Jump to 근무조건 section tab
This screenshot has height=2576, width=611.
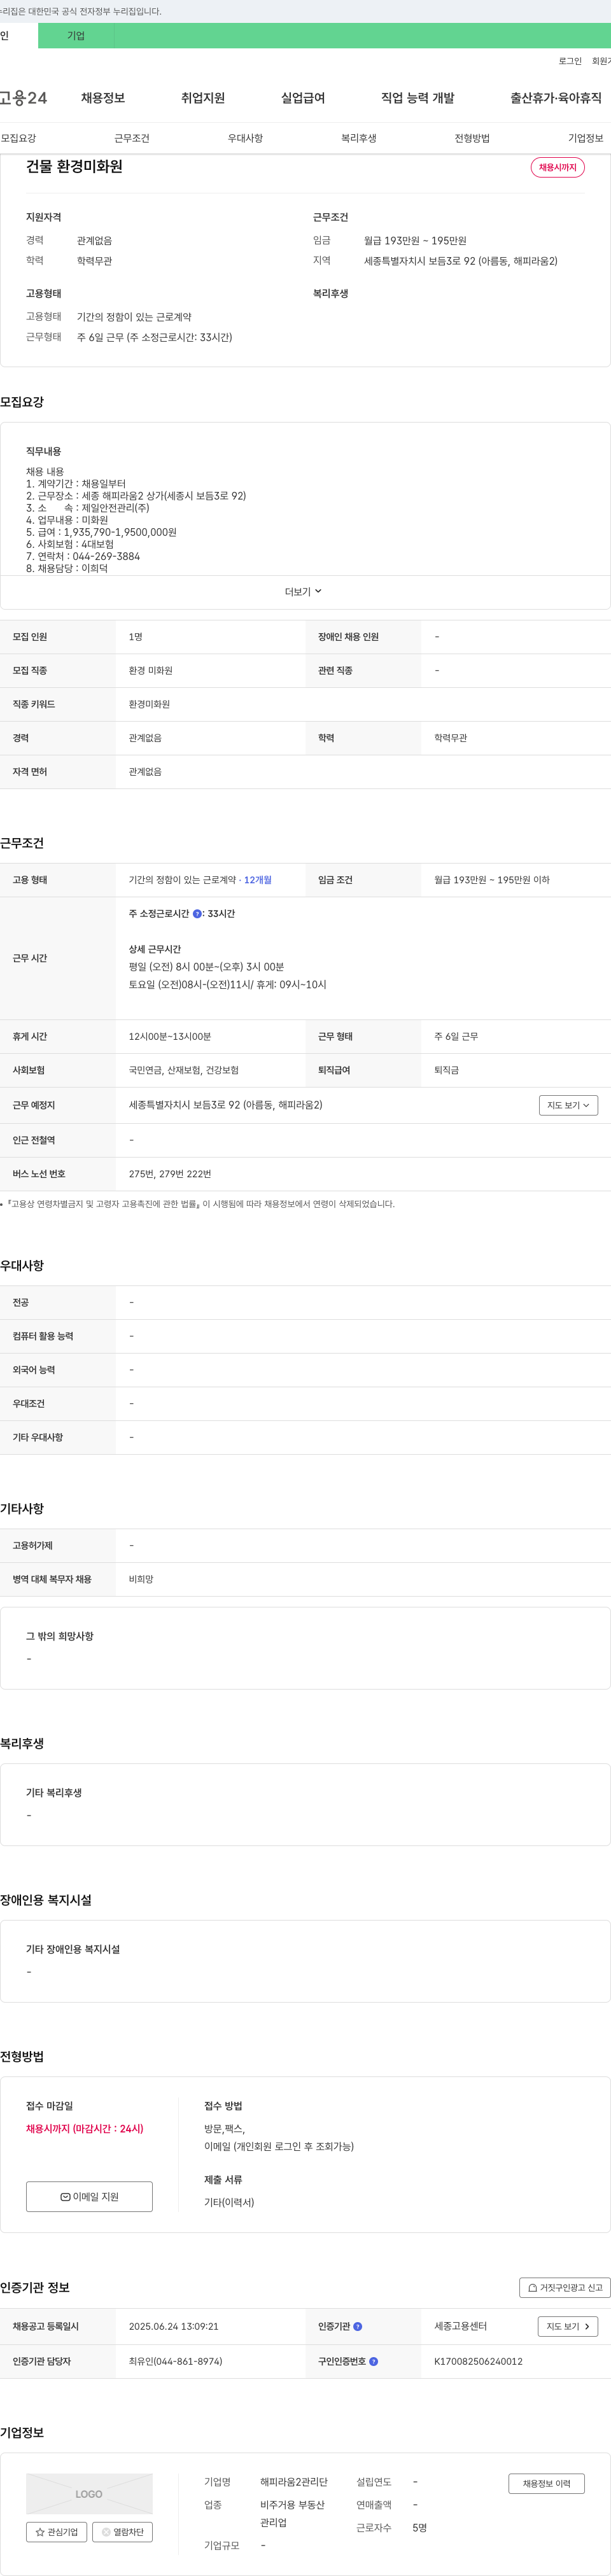click(x=132, y=138)
